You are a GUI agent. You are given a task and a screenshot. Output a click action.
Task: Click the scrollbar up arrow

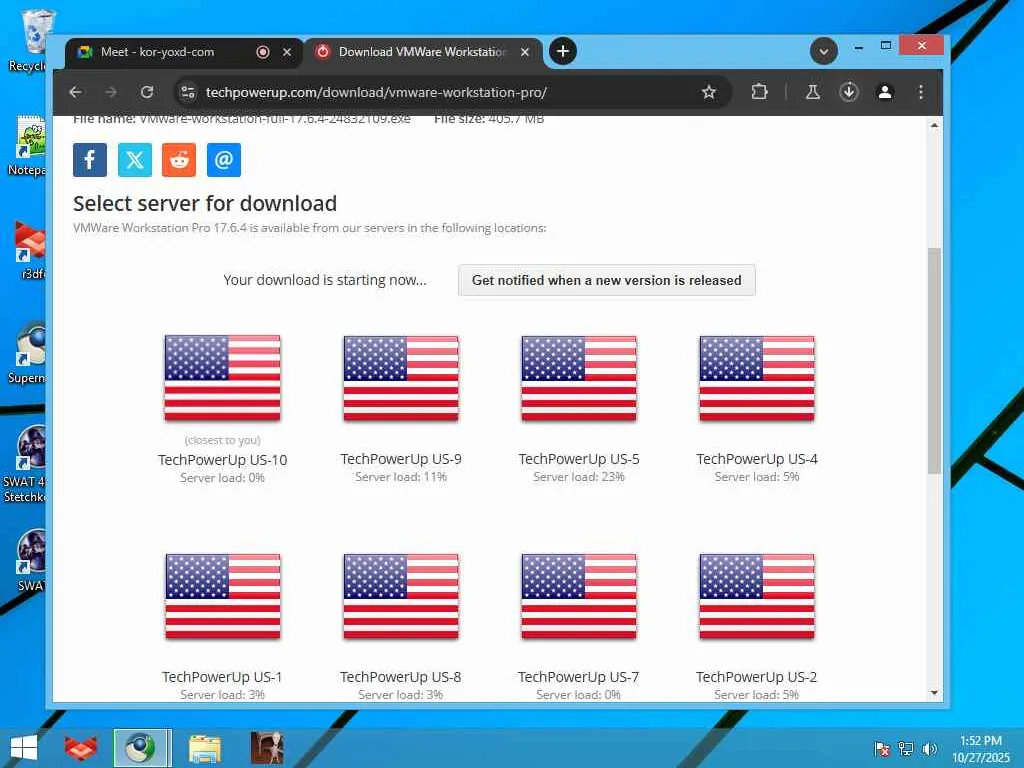click(935, 125)
